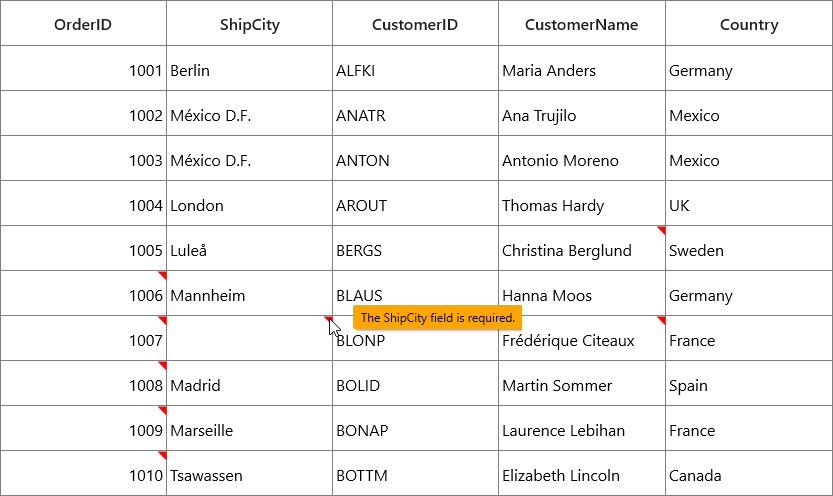Click error marker on Frédérique Citeaux cell
The height and width of the screenshot is (496, 833).
(x=662, y=320)
